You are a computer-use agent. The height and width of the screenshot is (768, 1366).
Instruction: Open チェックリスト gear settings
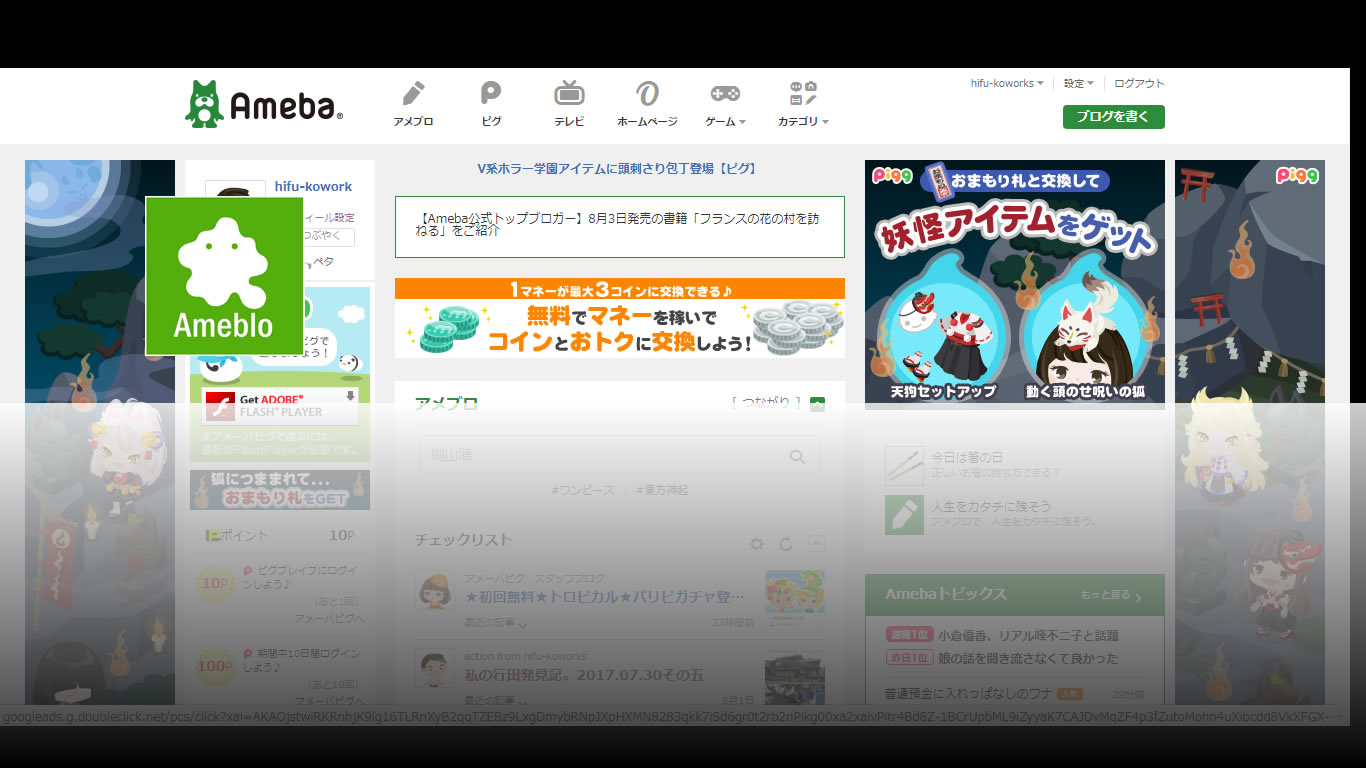[x=757, y=544]
